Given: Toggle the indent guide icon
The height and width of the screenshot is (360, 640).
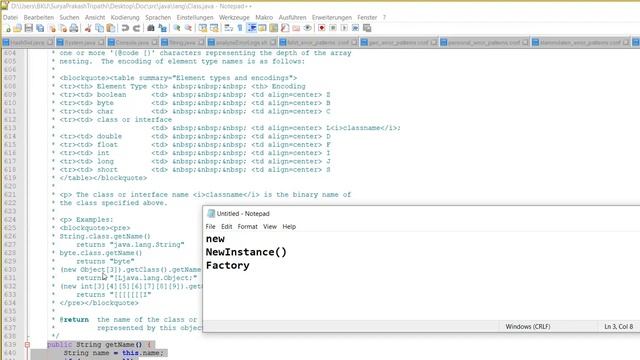Looking at the screenshot, I should point(252,28).
